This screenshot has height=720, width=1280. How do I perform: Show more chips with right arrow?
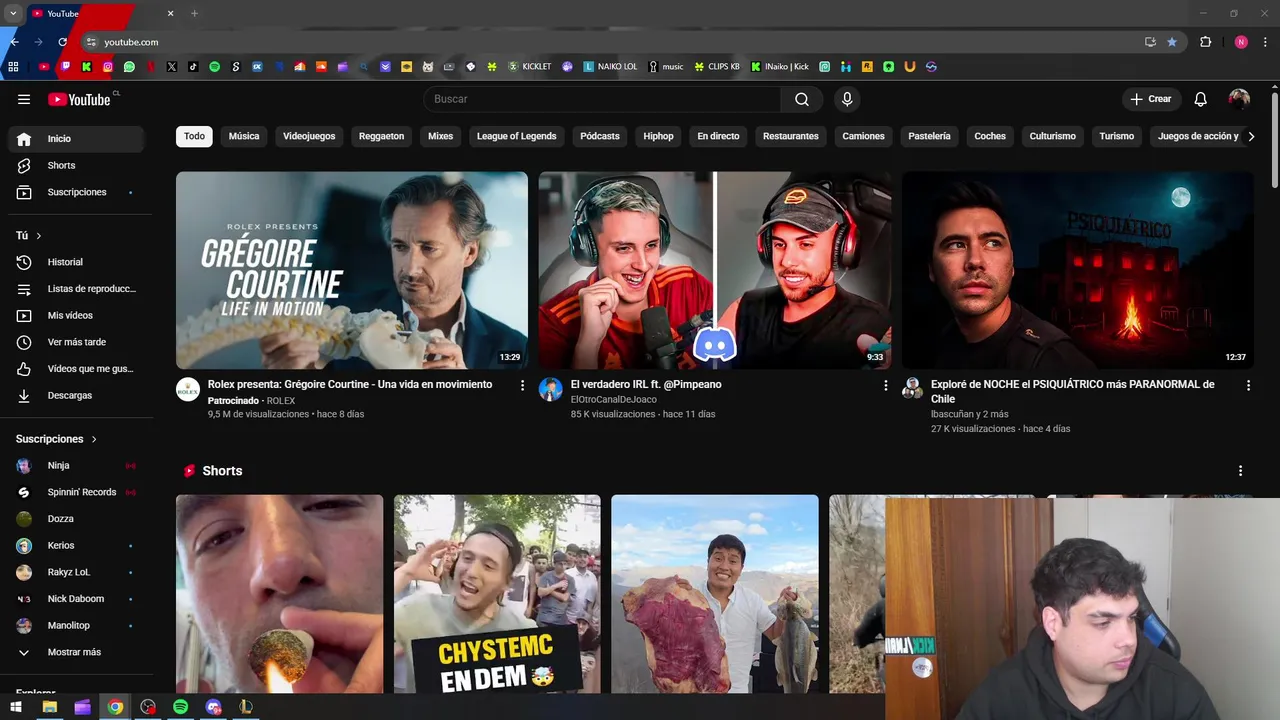coord(1250,136)
